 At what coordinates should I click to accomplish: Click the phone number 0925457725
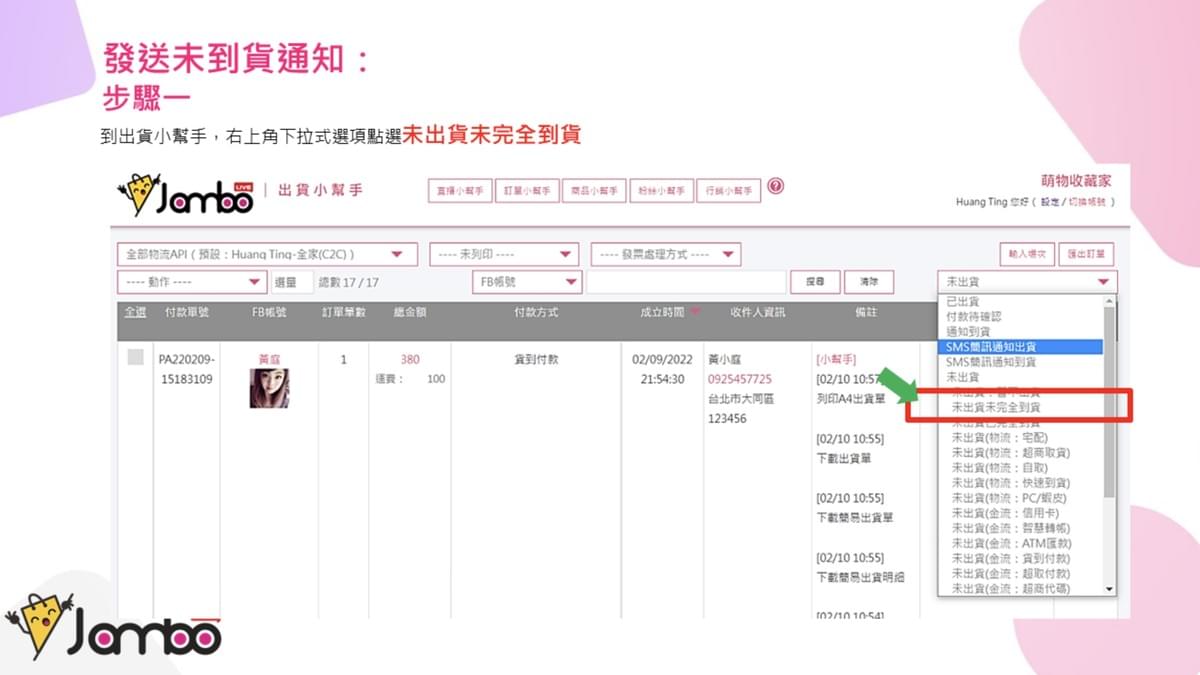coord(739,379)
